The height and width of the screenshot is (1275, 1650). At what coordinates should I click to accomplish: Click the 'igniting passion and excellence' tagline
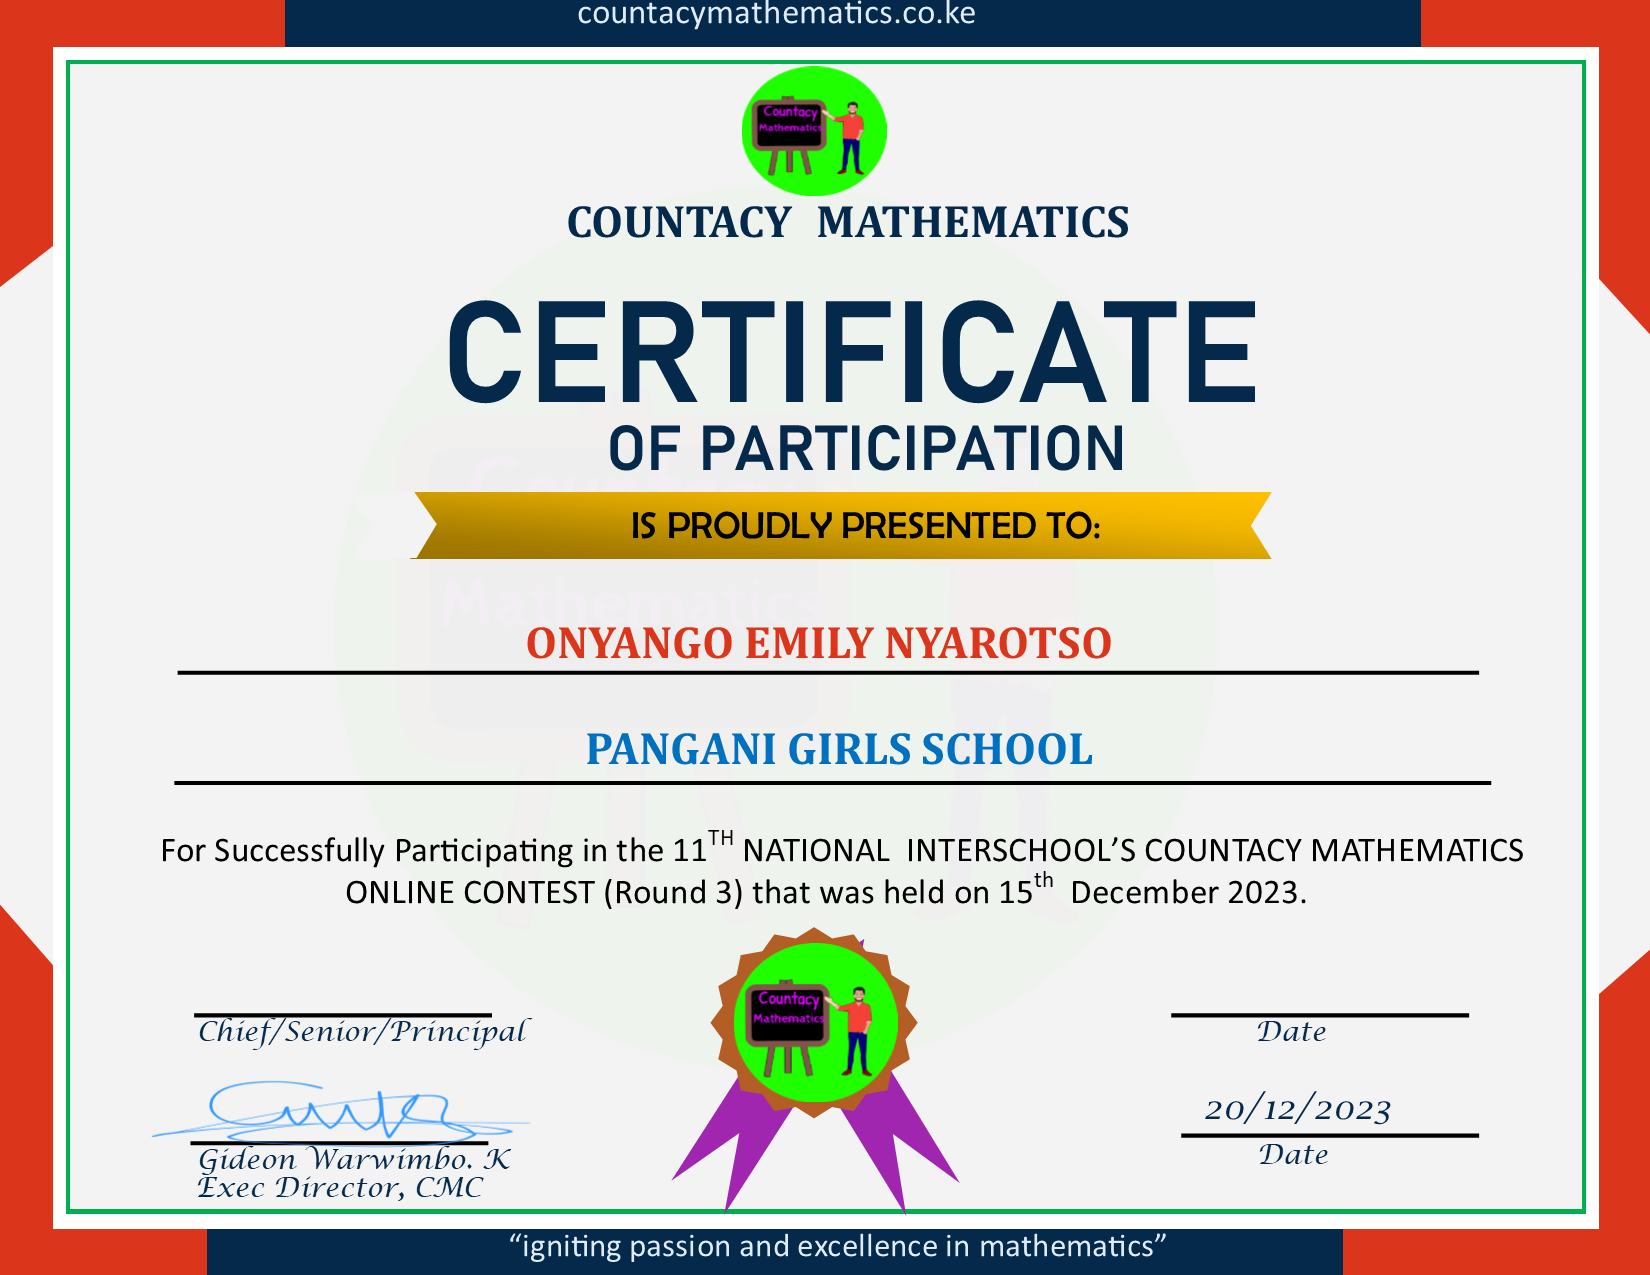point(838,1247)
